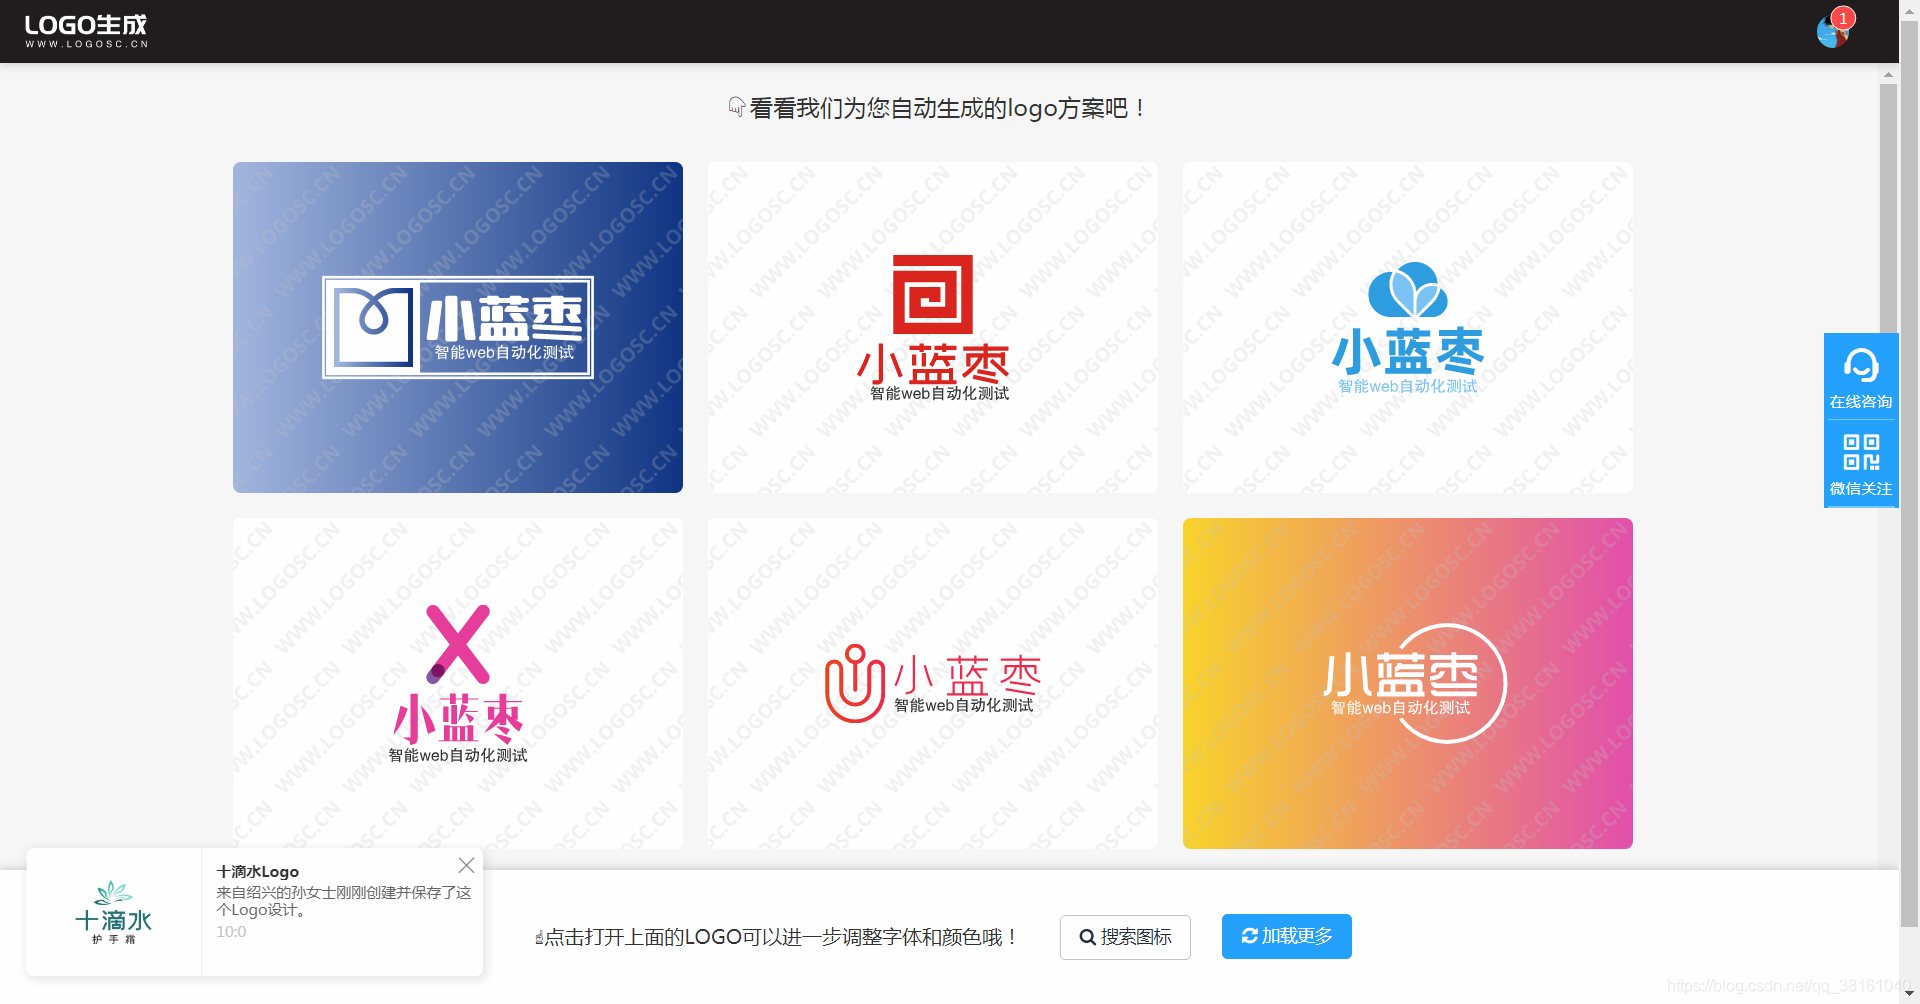1920x1004 pixels.
Task: Open the red spiral 小蓝枣 logo design
Action: click(932, 327)
